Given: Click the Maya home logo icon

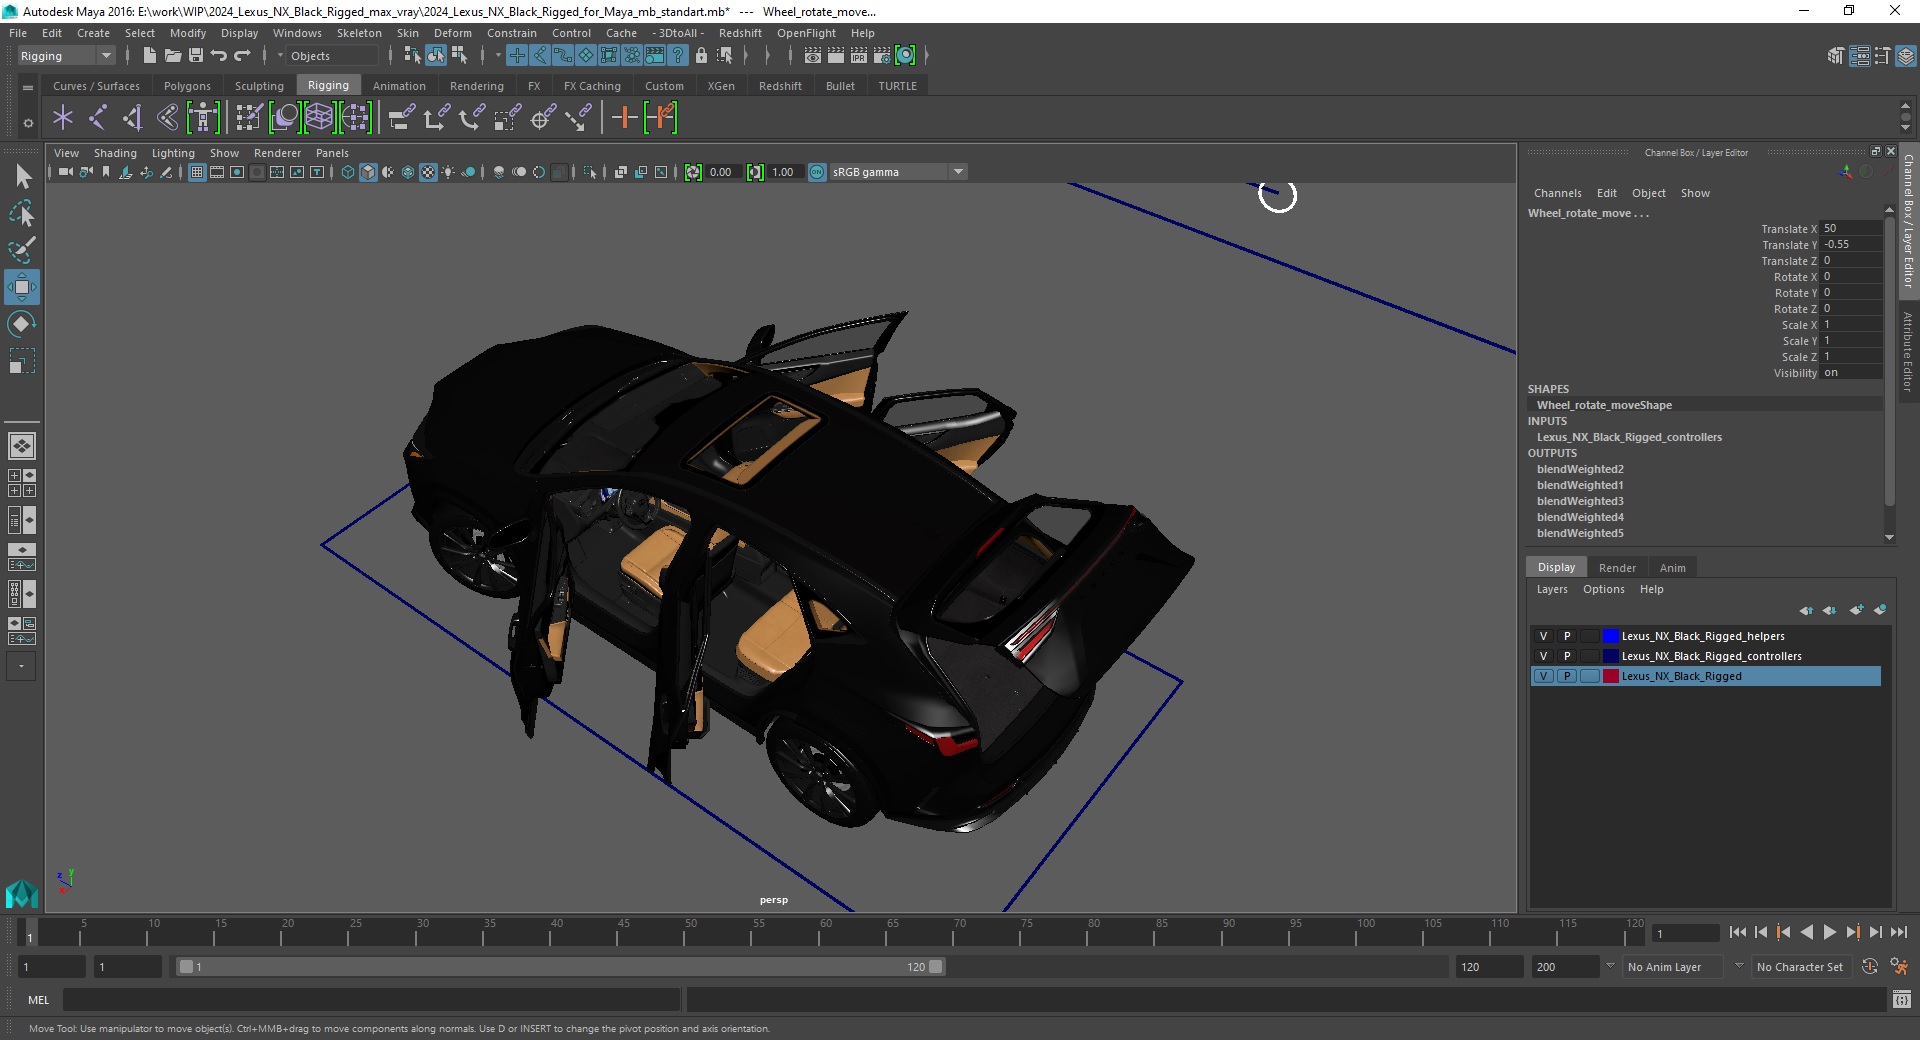Looking at the screenshot, I should [x=22, y=893].
